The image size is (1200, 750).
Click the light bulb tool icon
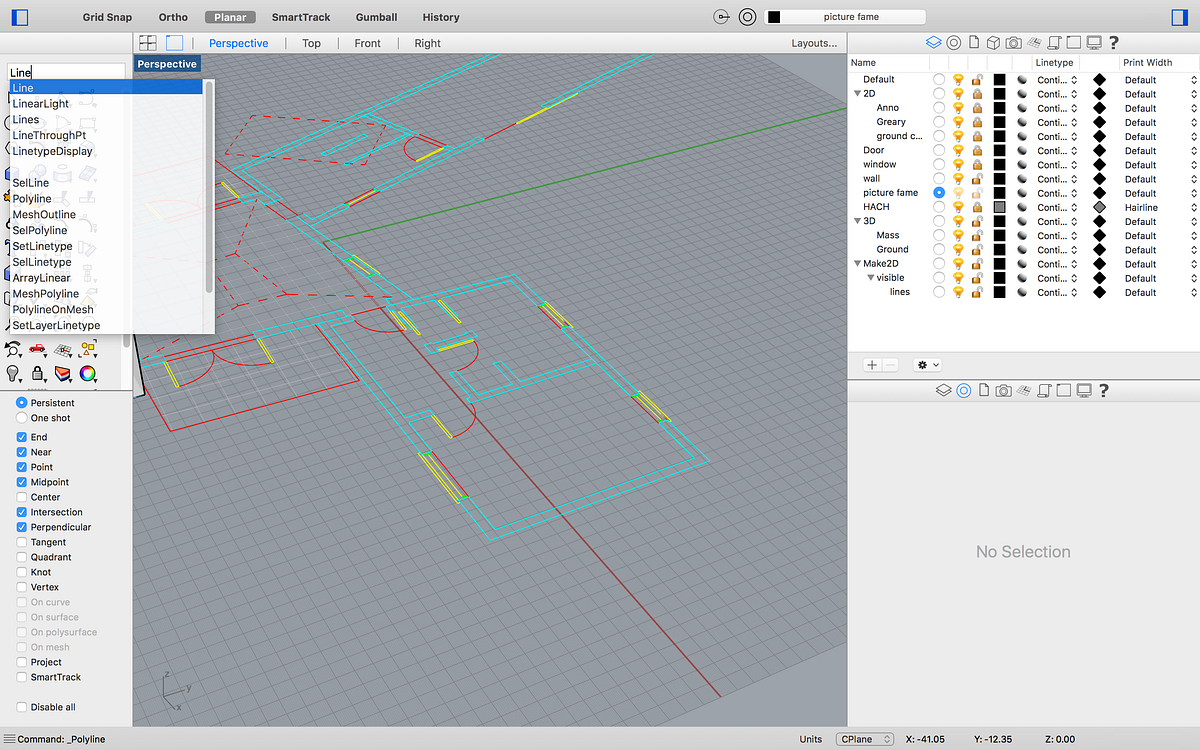(12, 374)
